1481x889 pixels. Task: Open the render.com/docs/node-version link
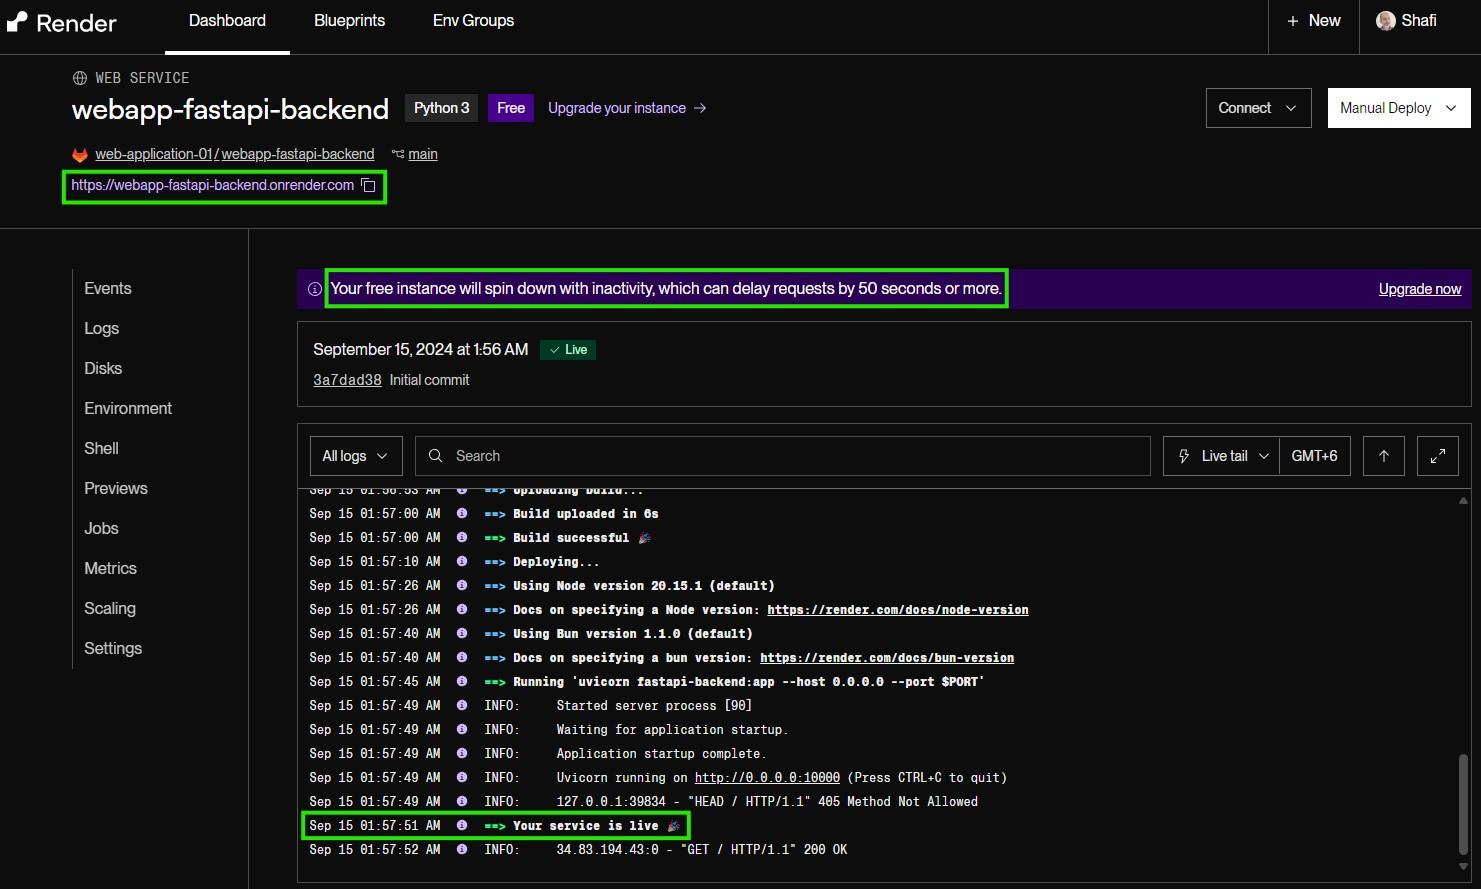pyautogui.click(x=898, y=610)
